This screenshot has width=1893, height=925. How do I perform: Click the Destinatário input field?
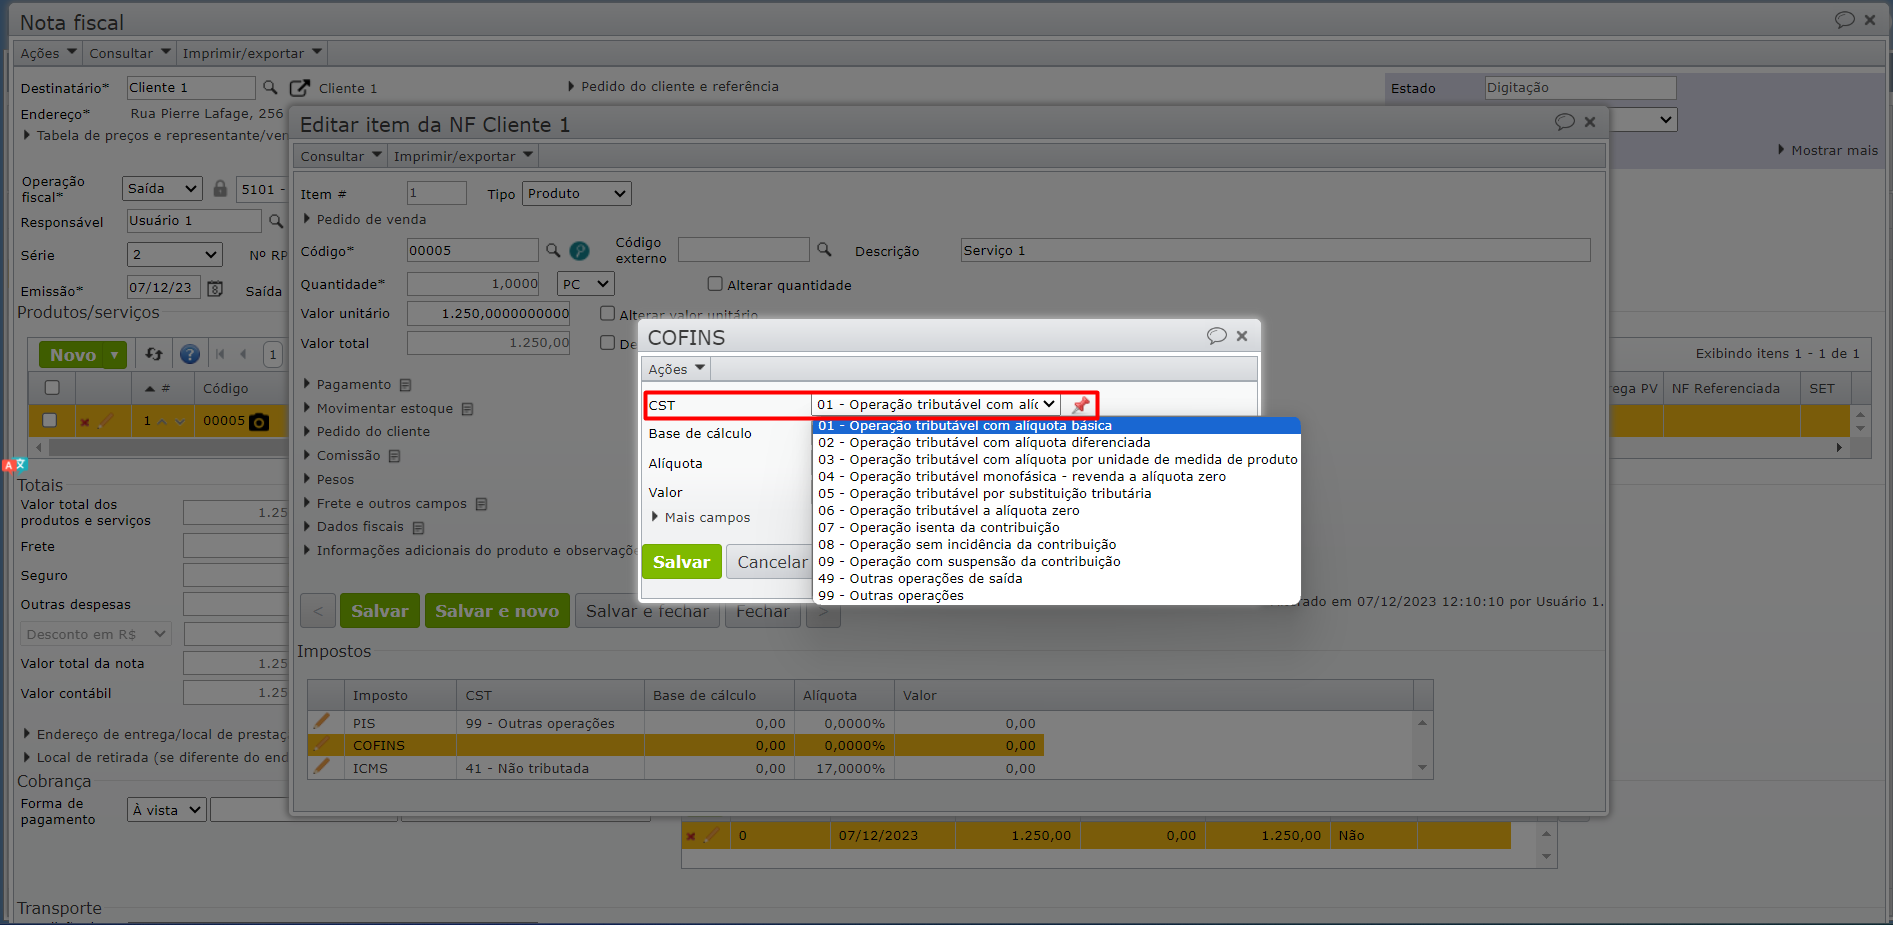click(x=191, y=88)
